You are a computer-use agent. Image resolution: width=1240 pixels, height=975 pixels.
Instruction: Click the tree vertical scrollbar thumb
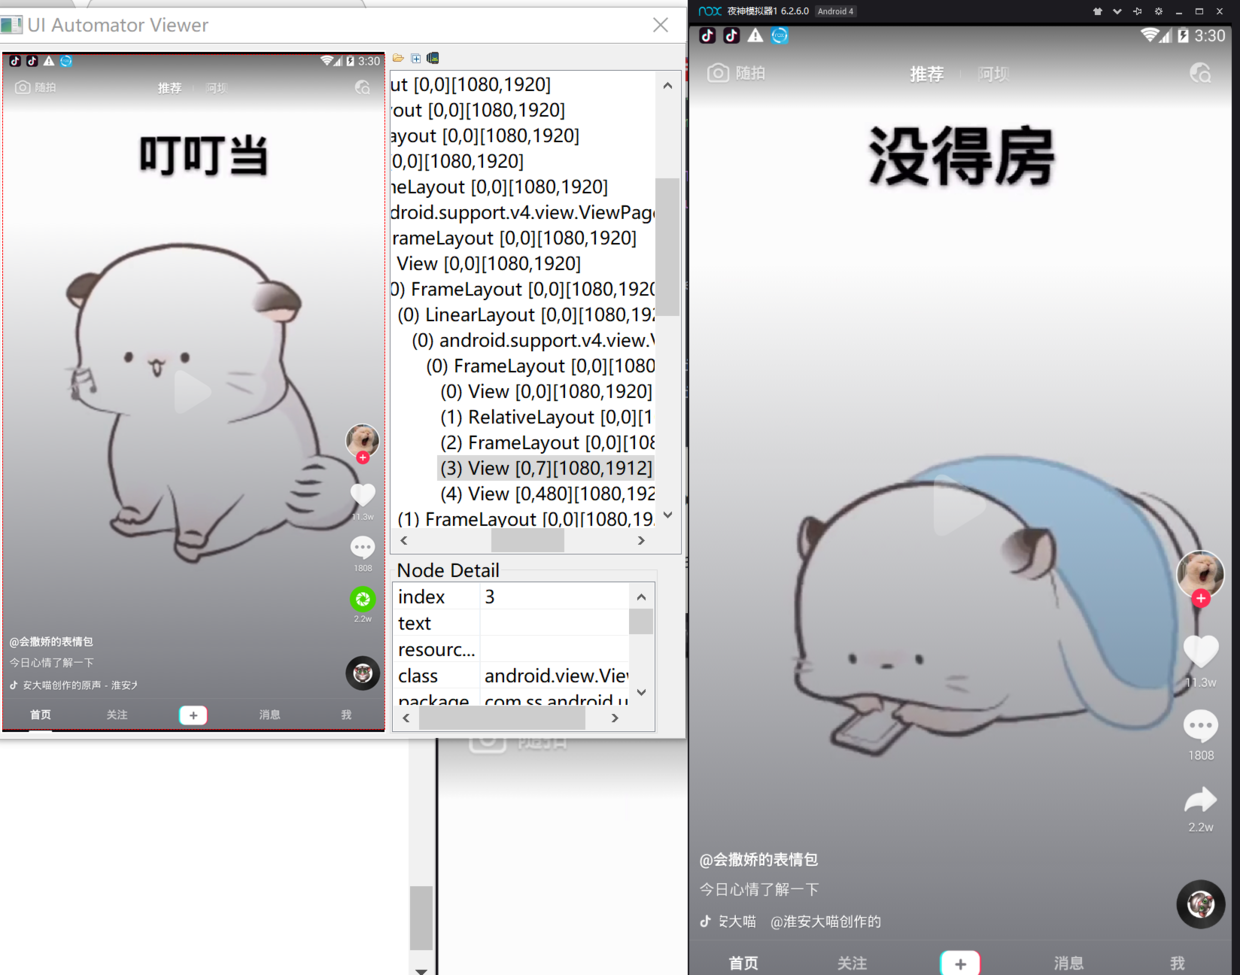(667, 247)
